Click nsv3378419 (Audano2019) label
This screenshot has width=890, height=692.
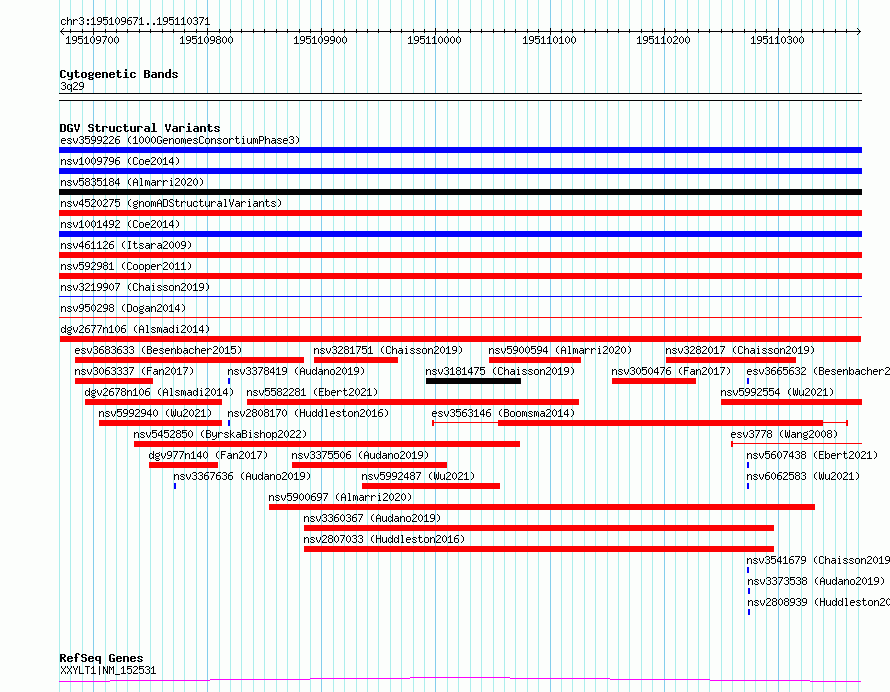(x=296, y=371)
